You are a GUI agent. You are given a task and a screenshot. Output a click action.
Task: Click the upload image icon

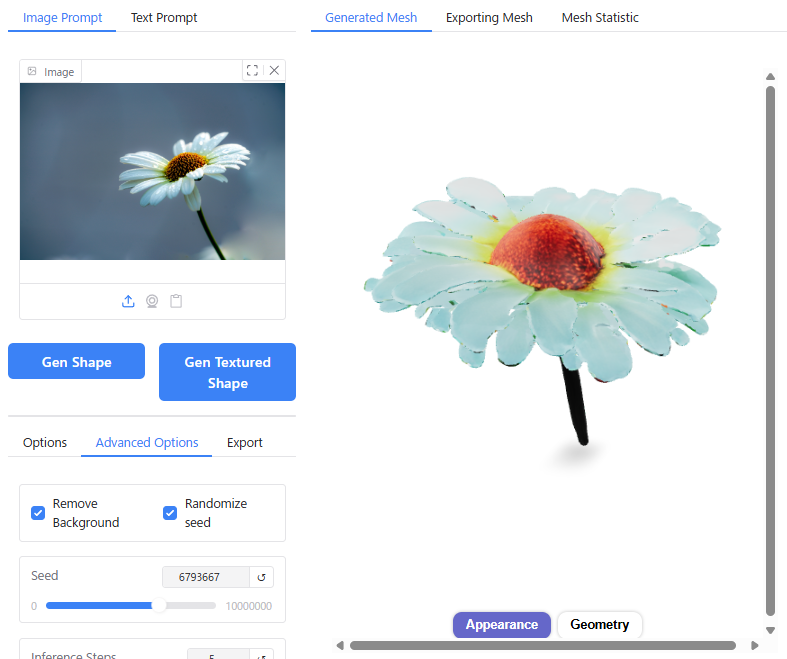point(128,301)
